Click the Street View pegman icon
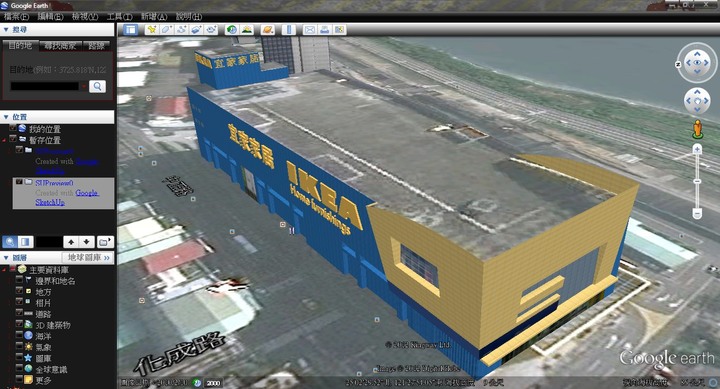 coord(697,129)
